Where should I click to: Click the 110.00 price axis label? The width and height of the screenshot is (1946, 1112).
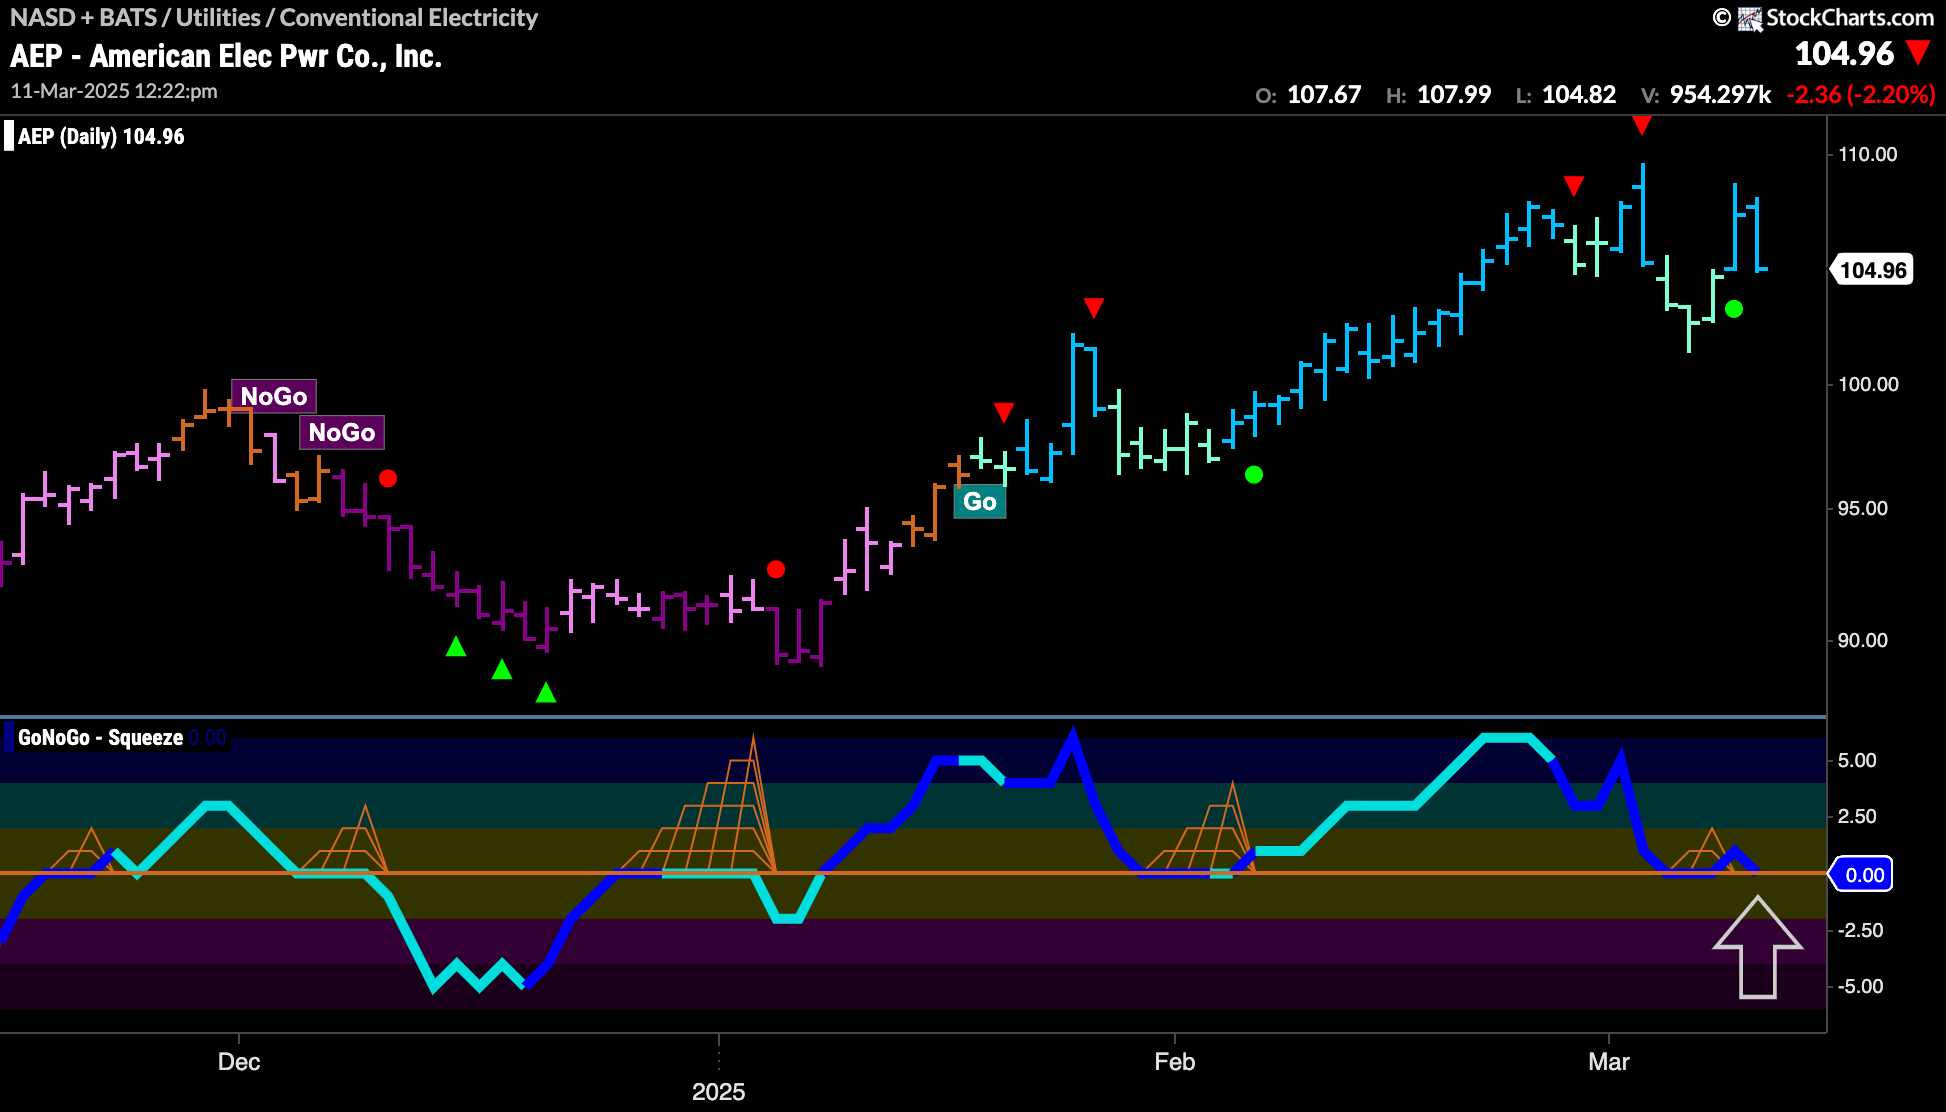click(x=1867, y=154)
